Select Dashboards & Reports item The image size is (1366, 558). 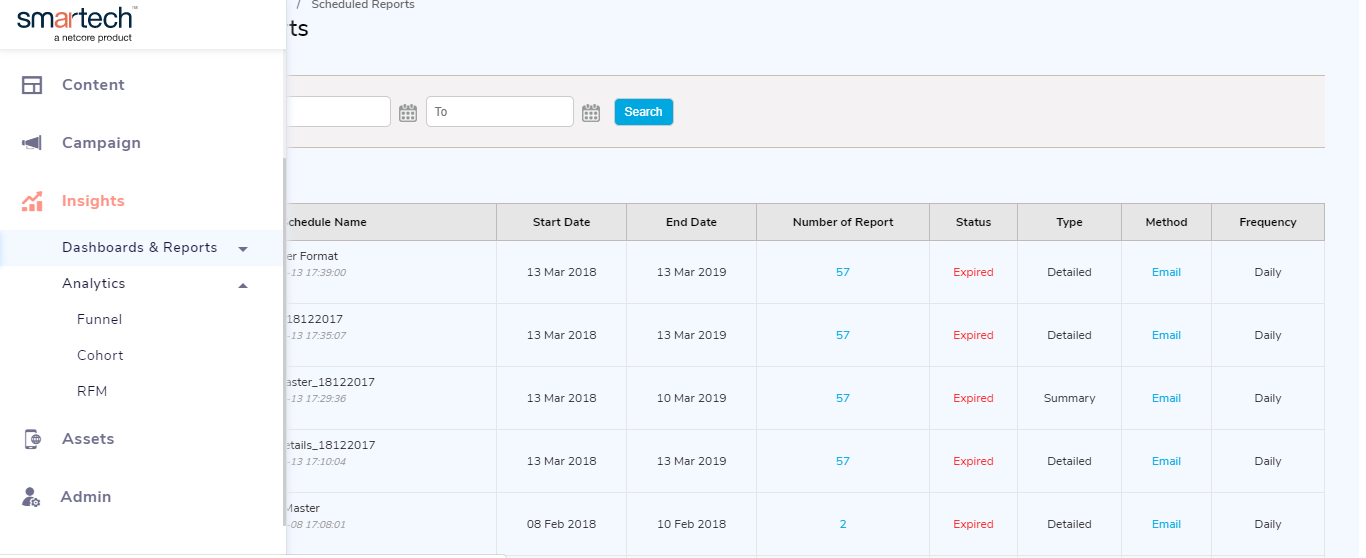coord(140,247)
